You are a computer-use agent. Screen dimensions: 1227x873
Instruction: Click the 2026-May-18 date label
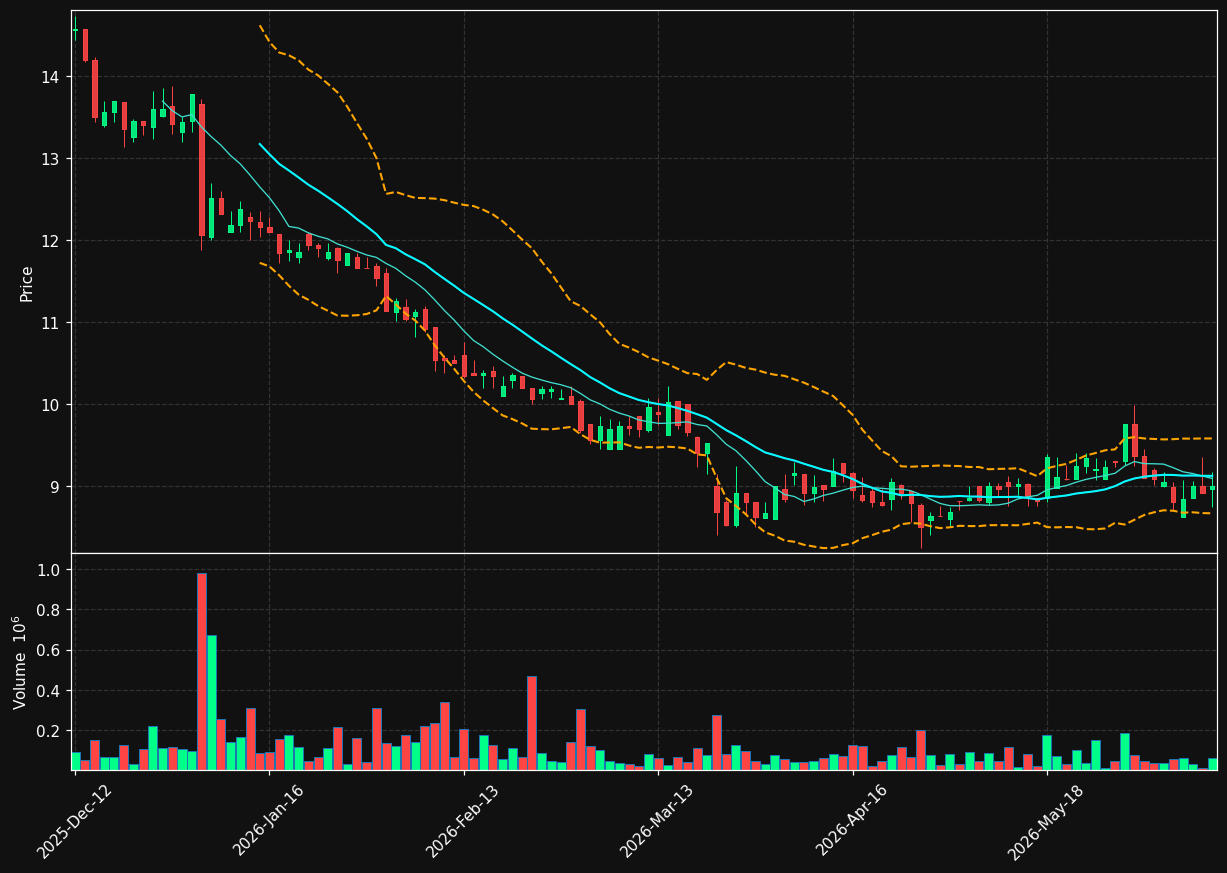(x=1046, y=821)
